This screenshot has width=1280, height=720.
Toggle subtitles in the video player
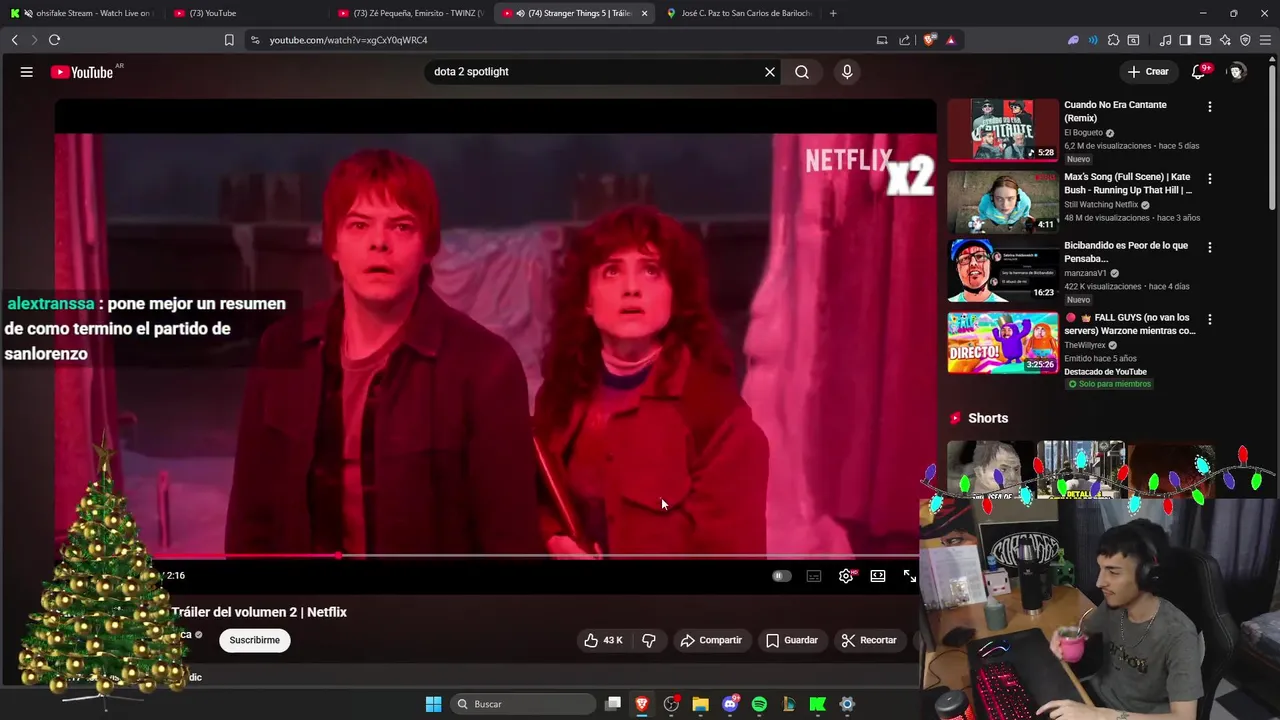tap(814, 576)
